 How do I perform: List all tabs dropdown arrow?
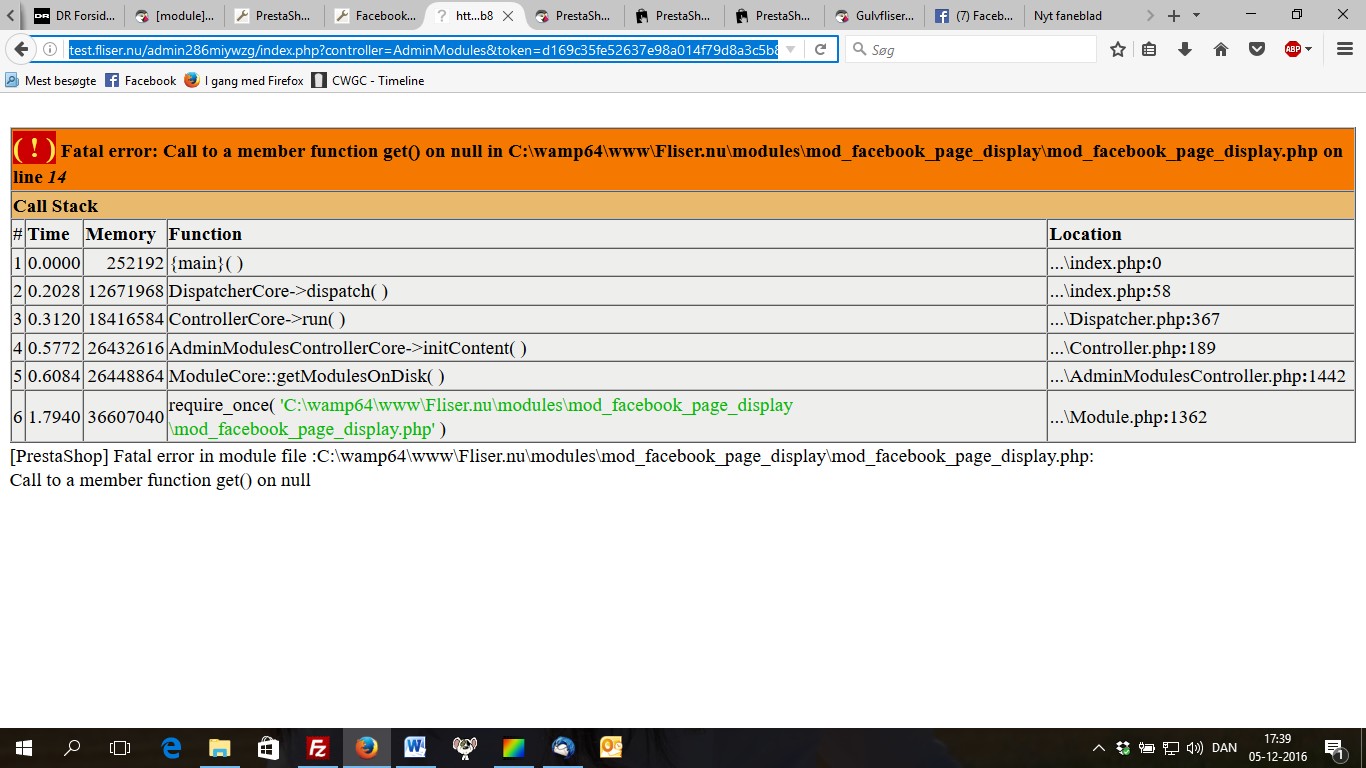click(x=1196, y=15)
